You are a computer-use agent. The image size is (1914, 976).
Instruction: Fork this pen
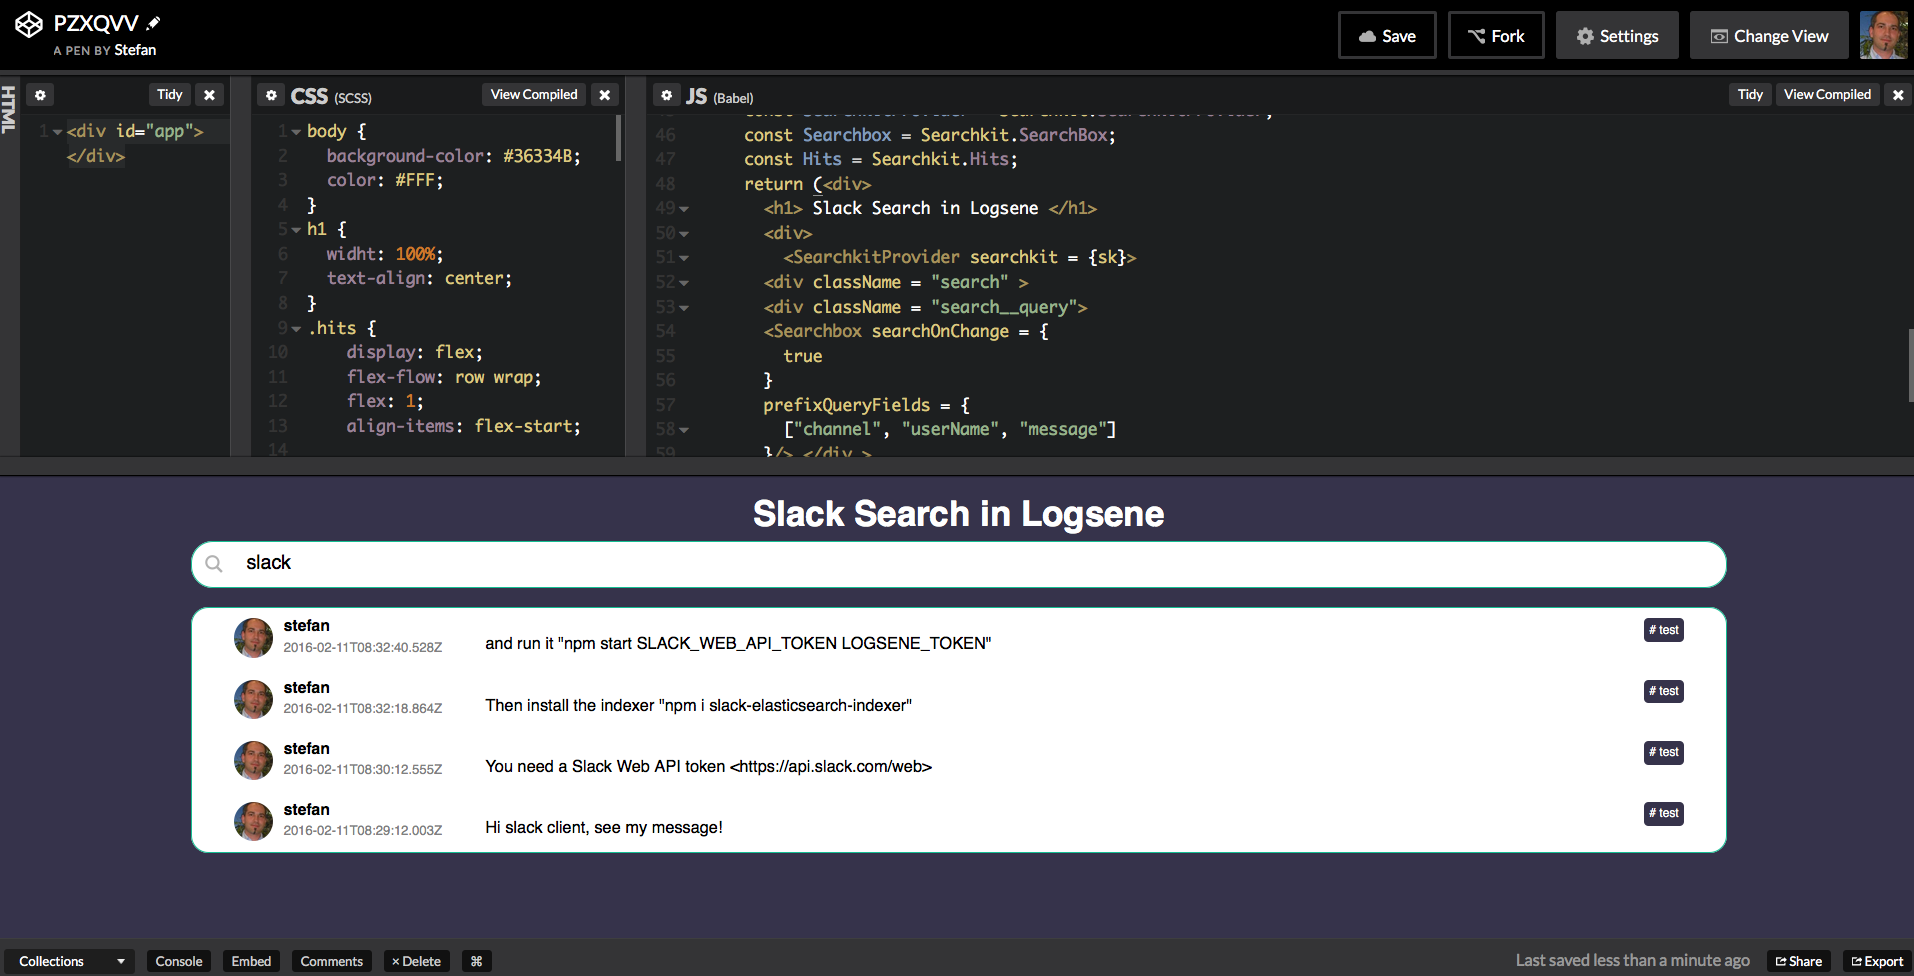tap(1496, 36)
